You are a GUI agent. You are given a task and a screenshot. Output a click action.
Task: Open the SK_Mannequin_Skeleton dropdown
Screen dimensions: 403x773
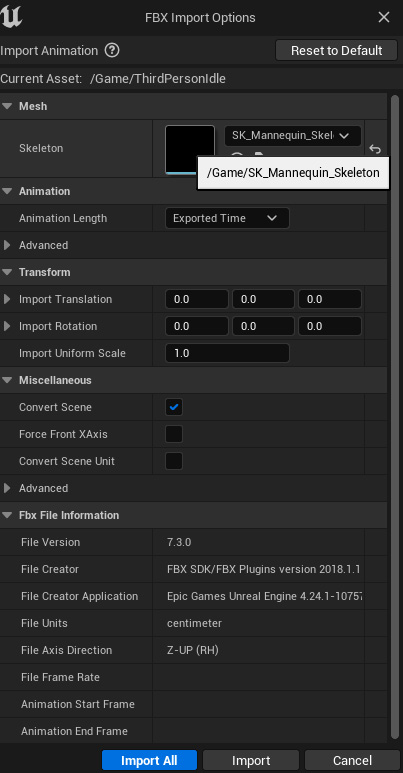(x=293, y=136)
